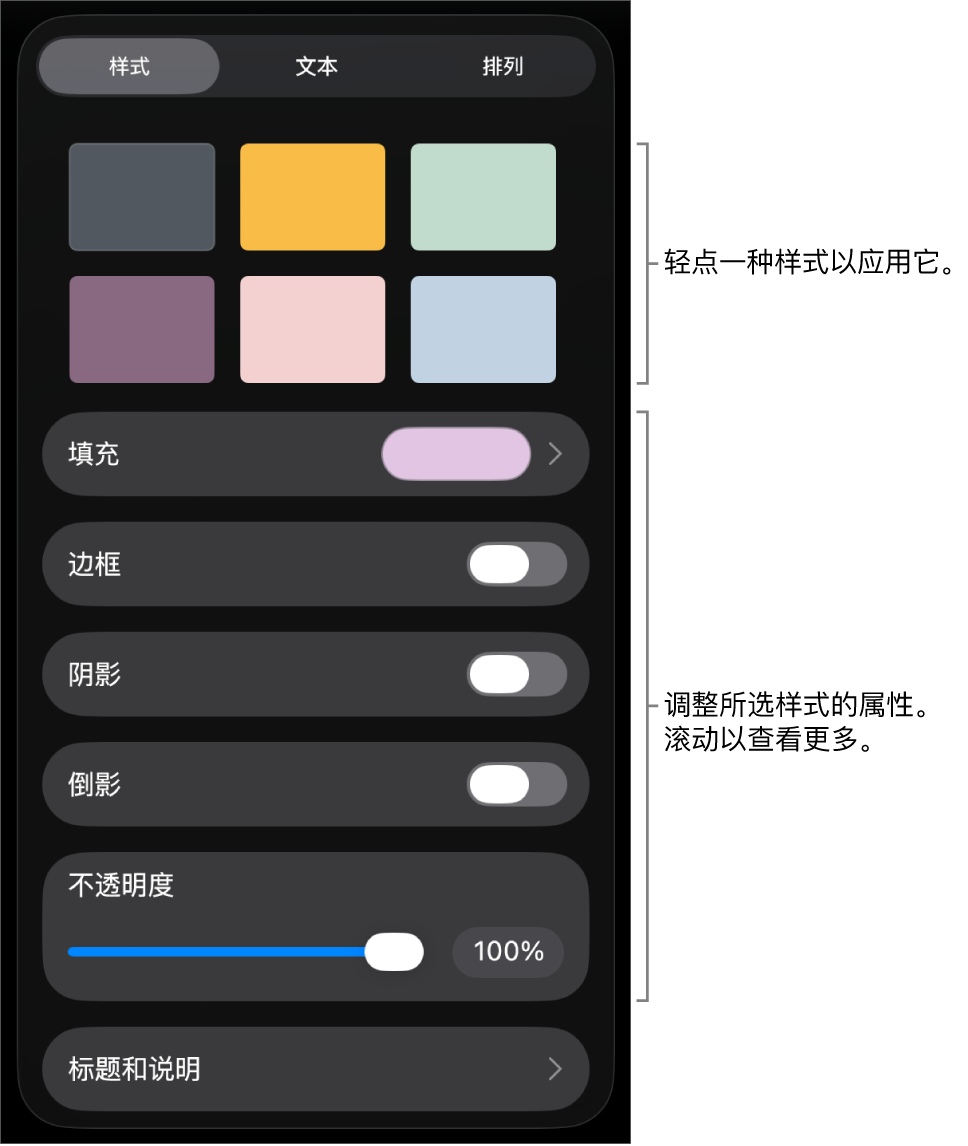Apply the orange shape style

tap(312, 197)
